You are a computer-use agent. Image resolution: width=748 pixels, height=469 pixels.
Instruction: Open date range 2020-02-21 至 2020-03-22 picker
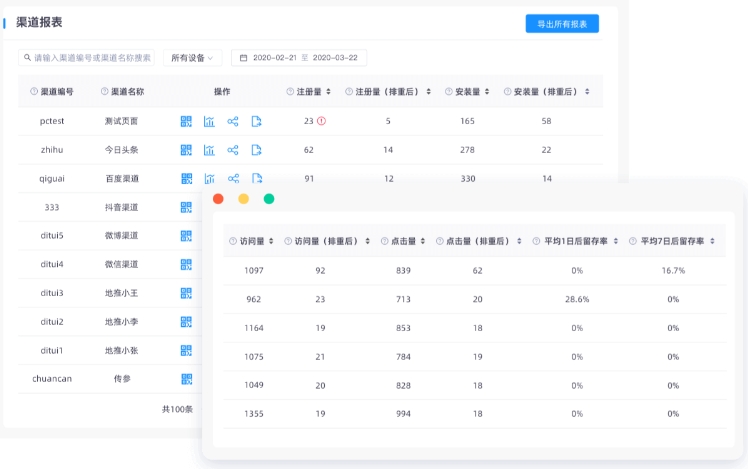coord(299,58)
